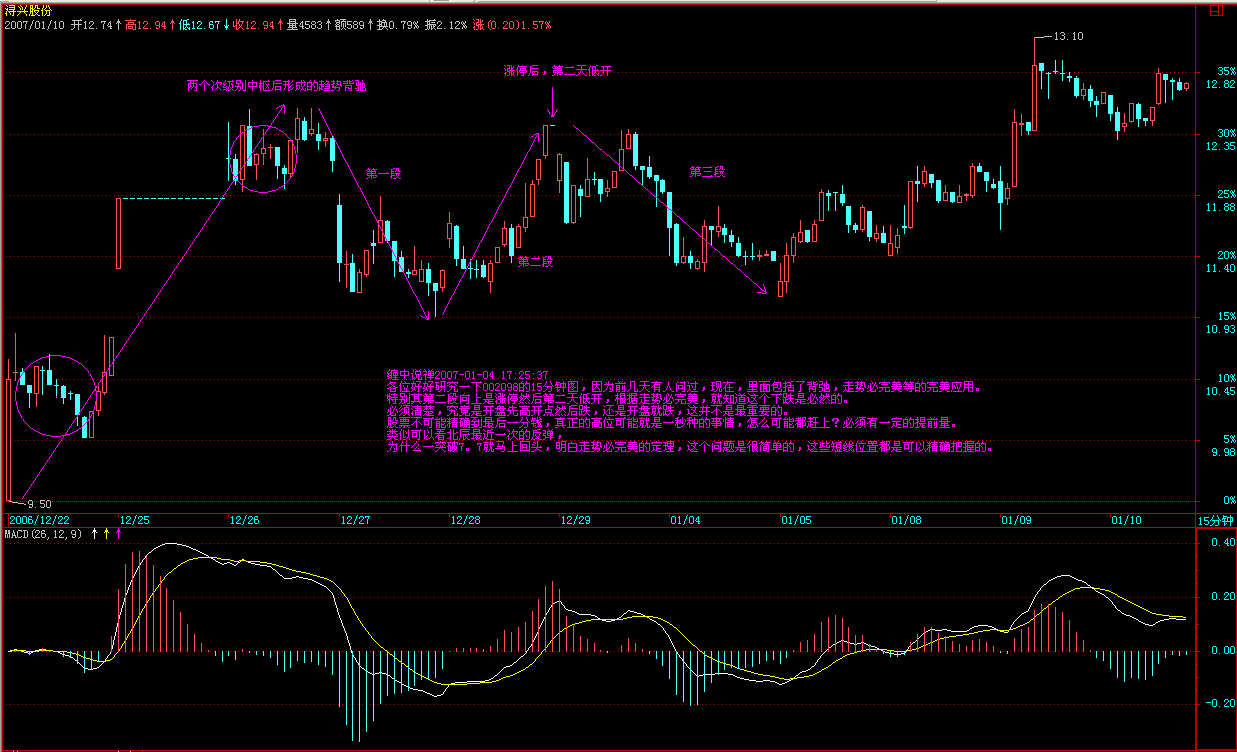Select the 第三段 annotation label

[707, 172]
